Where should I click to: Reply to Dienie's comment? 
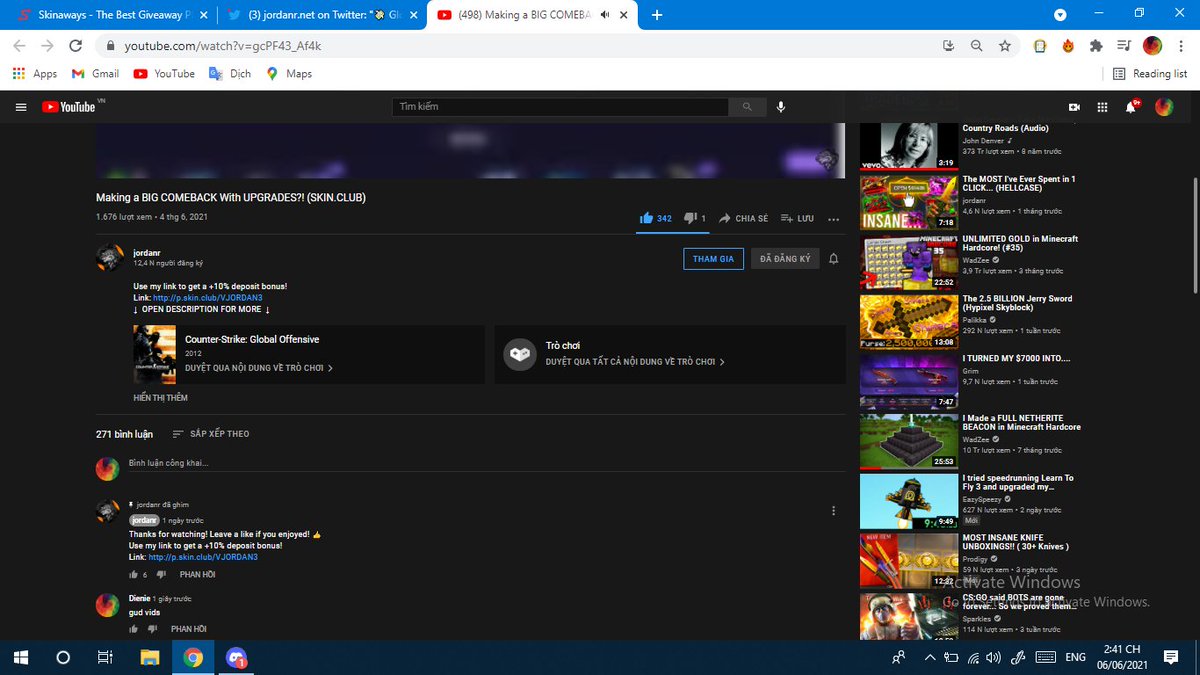(x=188, y=629)
